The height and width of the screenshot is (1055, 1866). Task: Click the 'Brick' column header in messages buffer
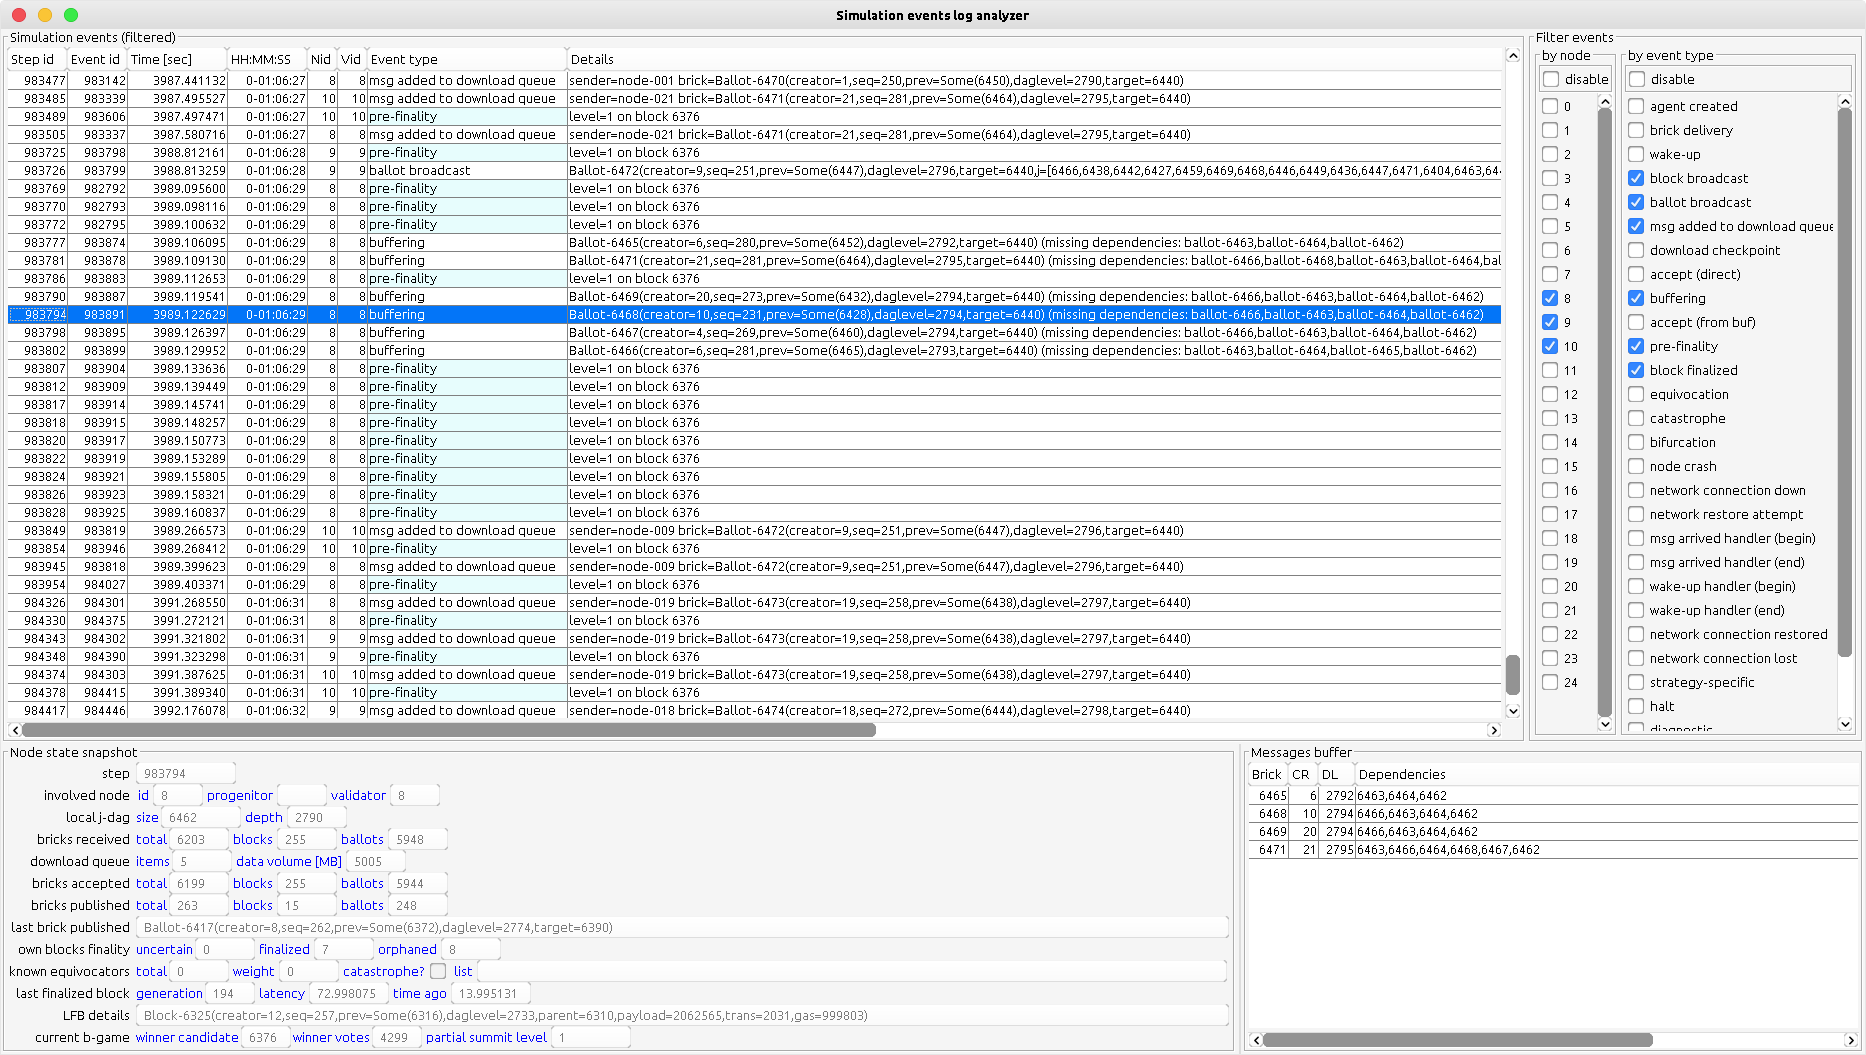tap(1268, 774)
